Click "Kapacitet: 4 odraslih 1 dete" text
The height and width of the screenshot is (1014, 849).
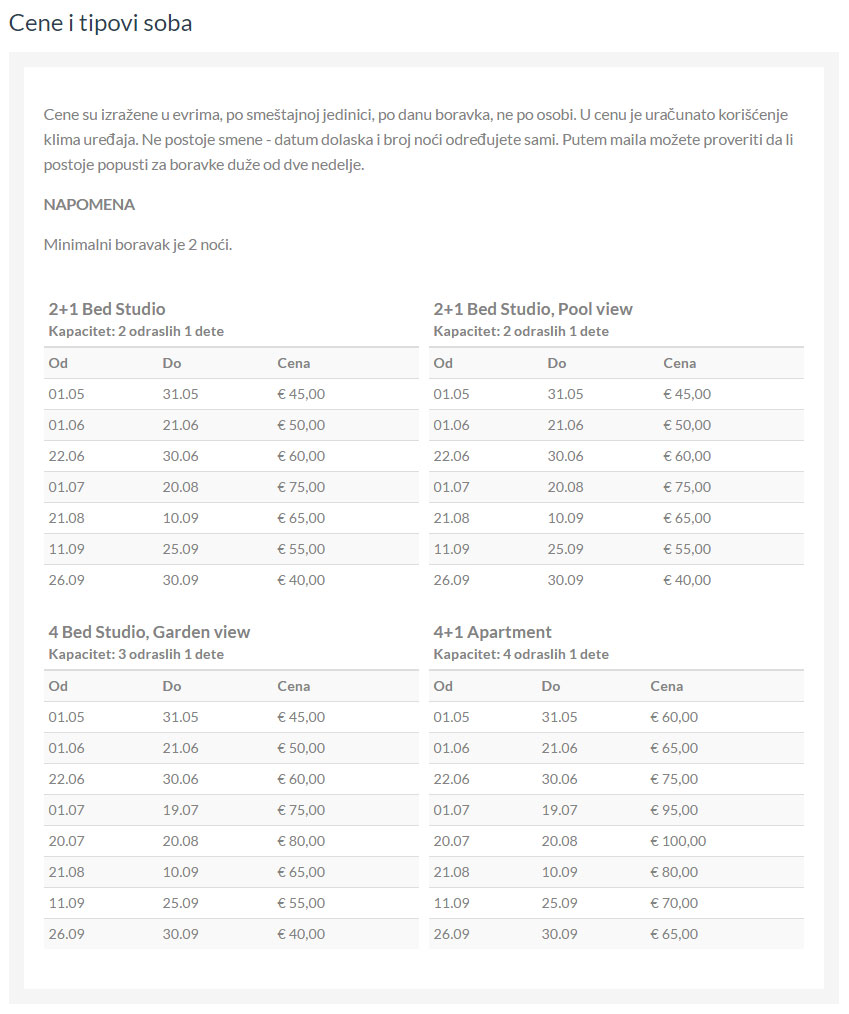click(x=521, y=655)
